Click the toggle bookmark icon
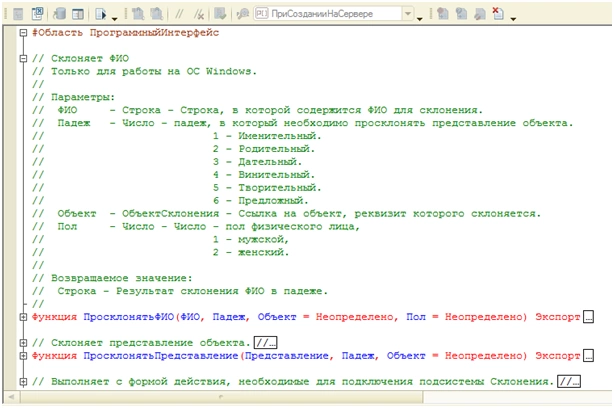Screen dimensions: 614x408 point(443,14)
